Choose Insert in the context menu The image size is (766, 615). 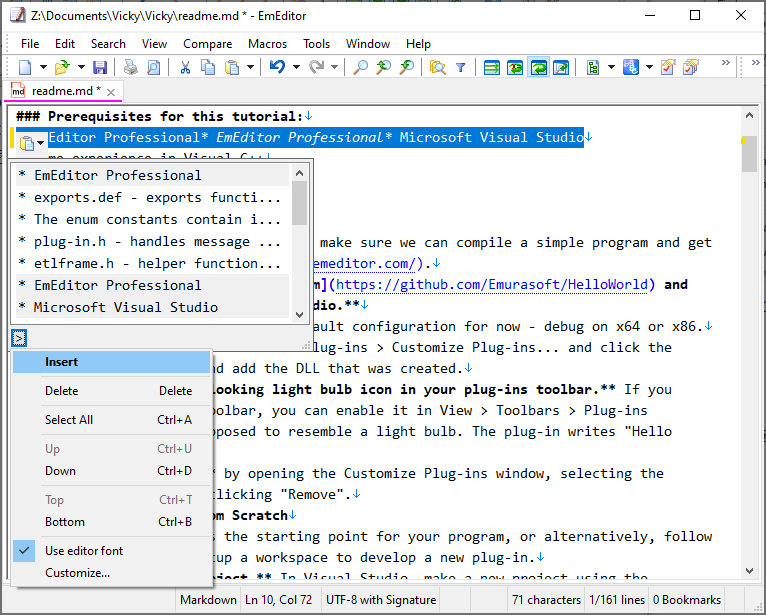(111, 362)
